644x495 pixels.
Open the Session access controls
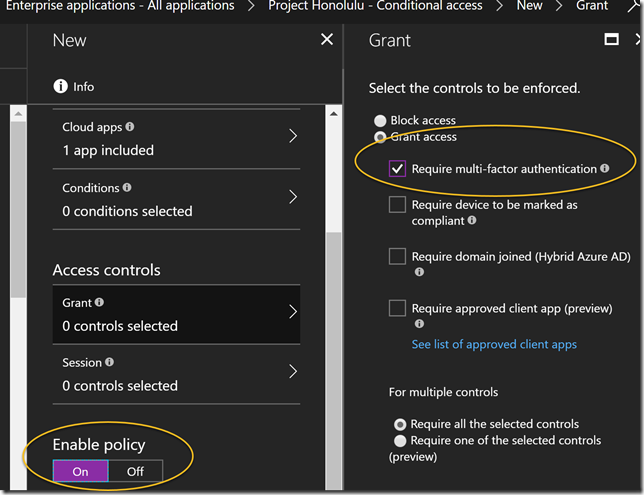(x=292, y=373)
